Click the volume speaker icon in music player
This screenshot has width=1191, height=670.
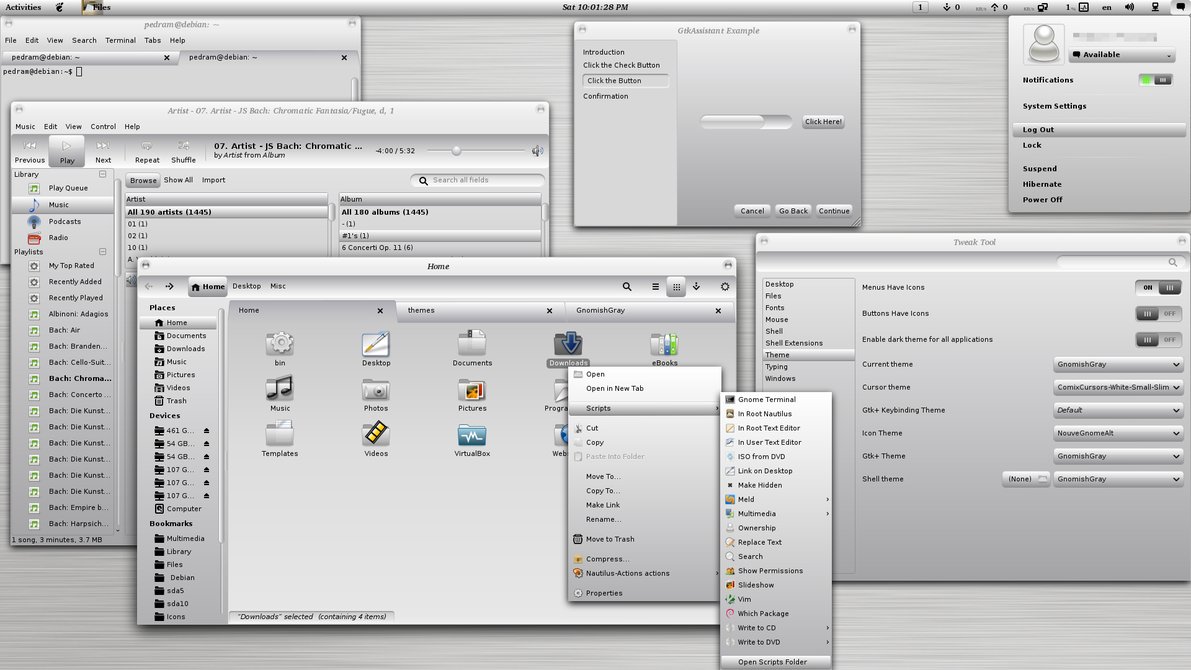tap(537, 151)
